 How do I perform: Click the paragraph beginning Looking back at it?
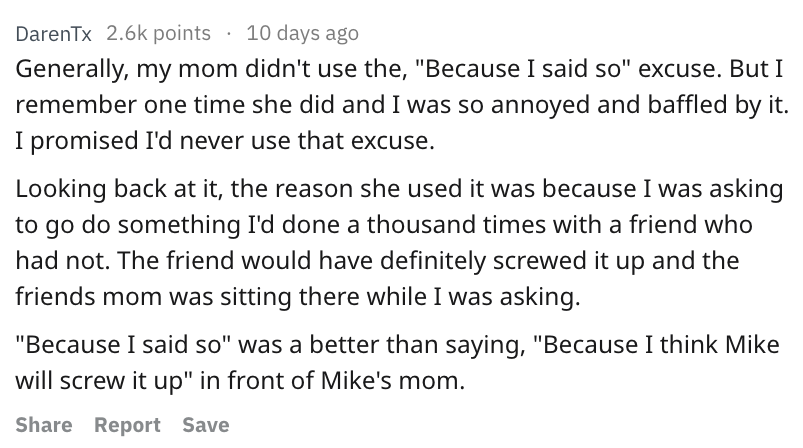[x=399, y=242]
